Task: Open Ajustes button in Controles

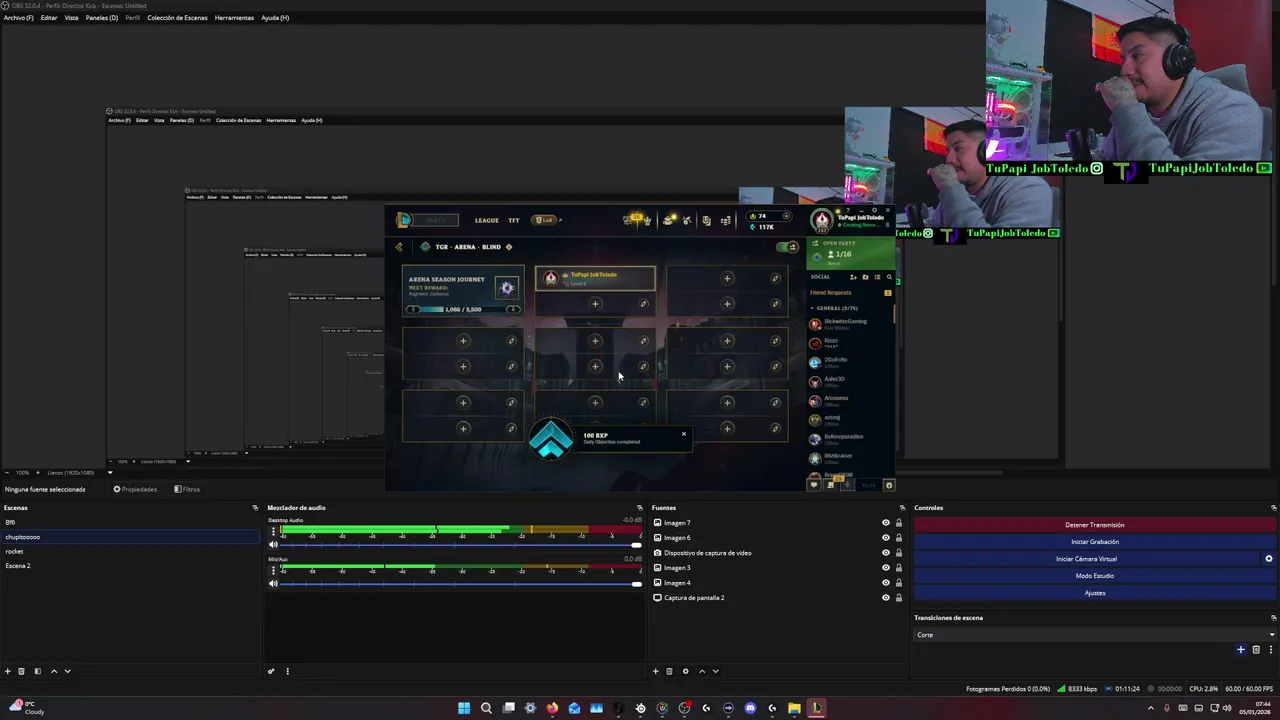Action: coord(1095,593)
